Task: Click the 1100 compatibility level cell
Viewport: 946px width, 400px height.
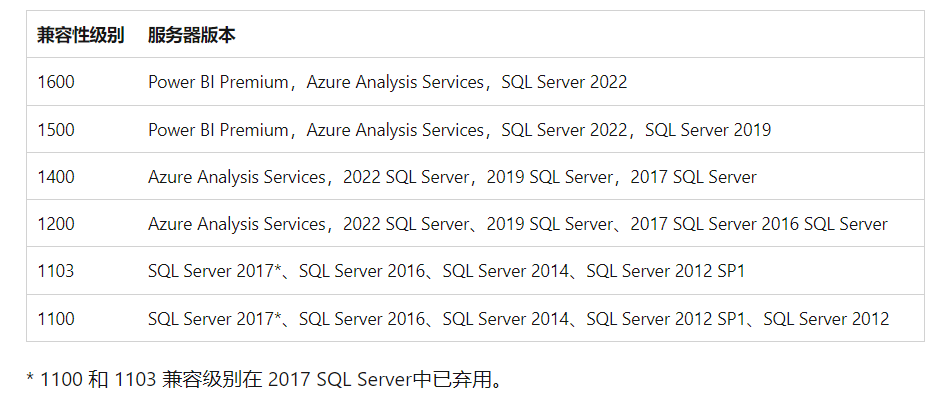Action: [x=56, y=318]
